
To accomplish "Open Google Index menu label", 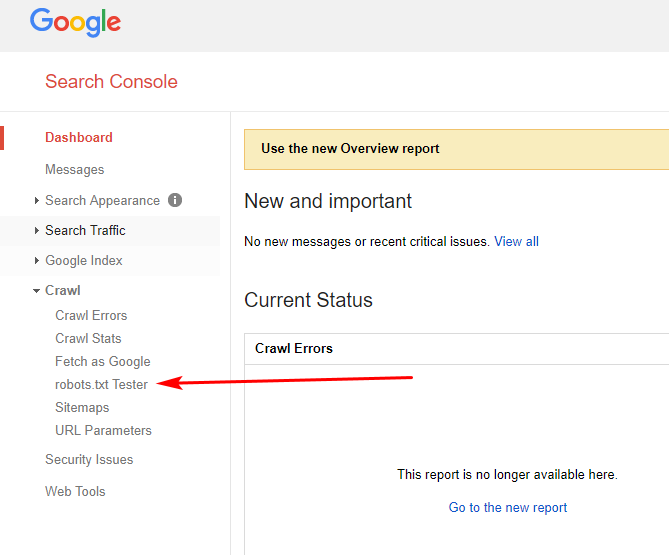I will pos(84,260).
